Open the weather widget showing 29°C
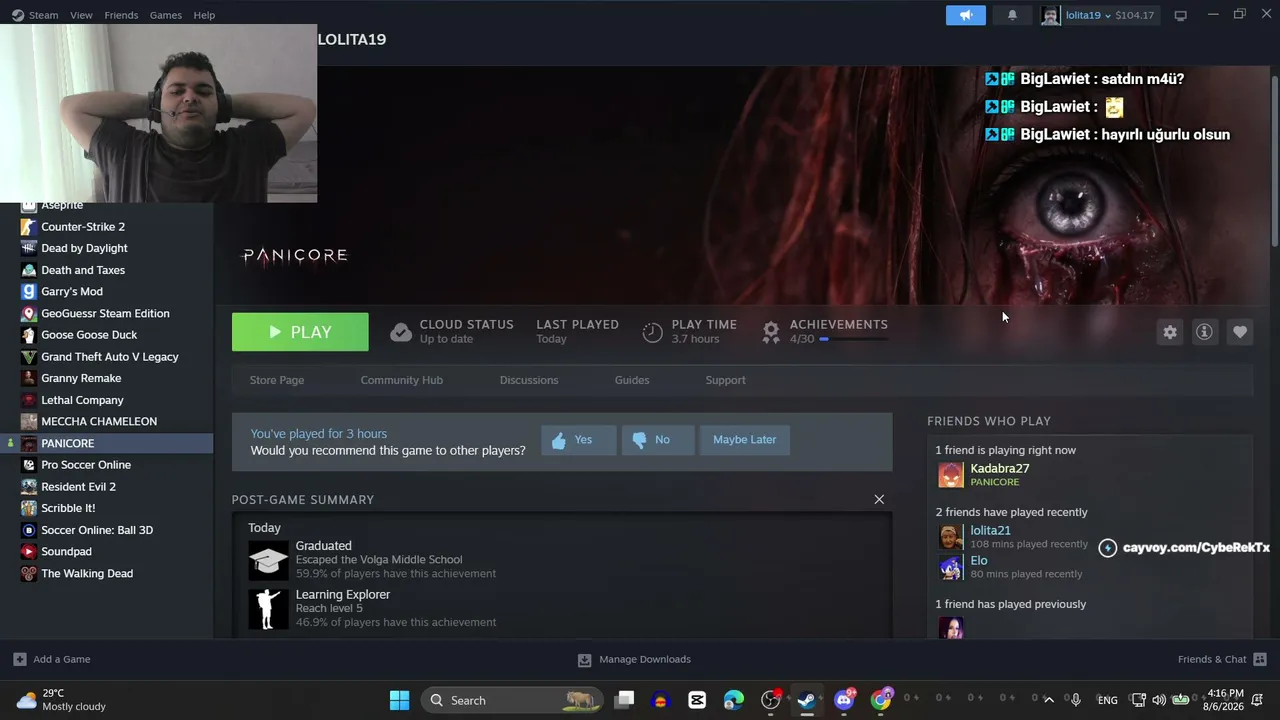This screenshot has height=720, width=1280. click(62, 700)
